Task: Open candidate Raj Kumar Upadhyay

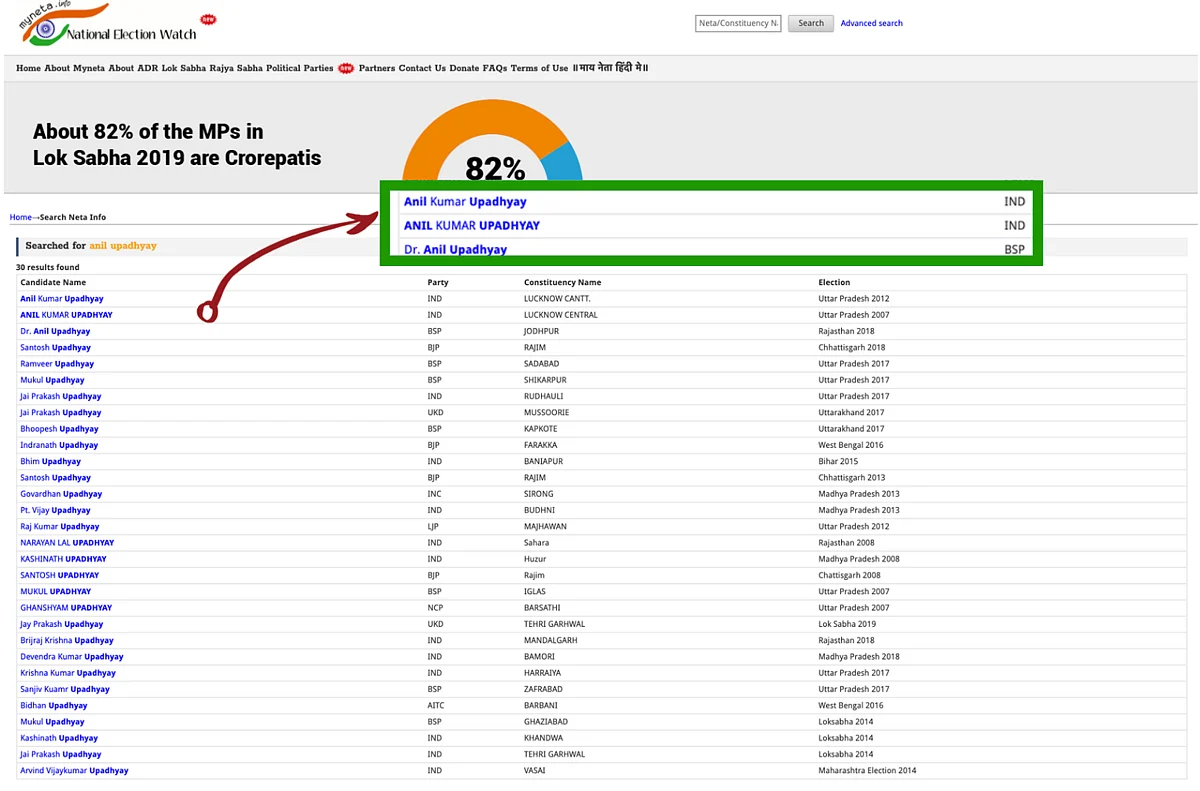Action: pos(60,527)
